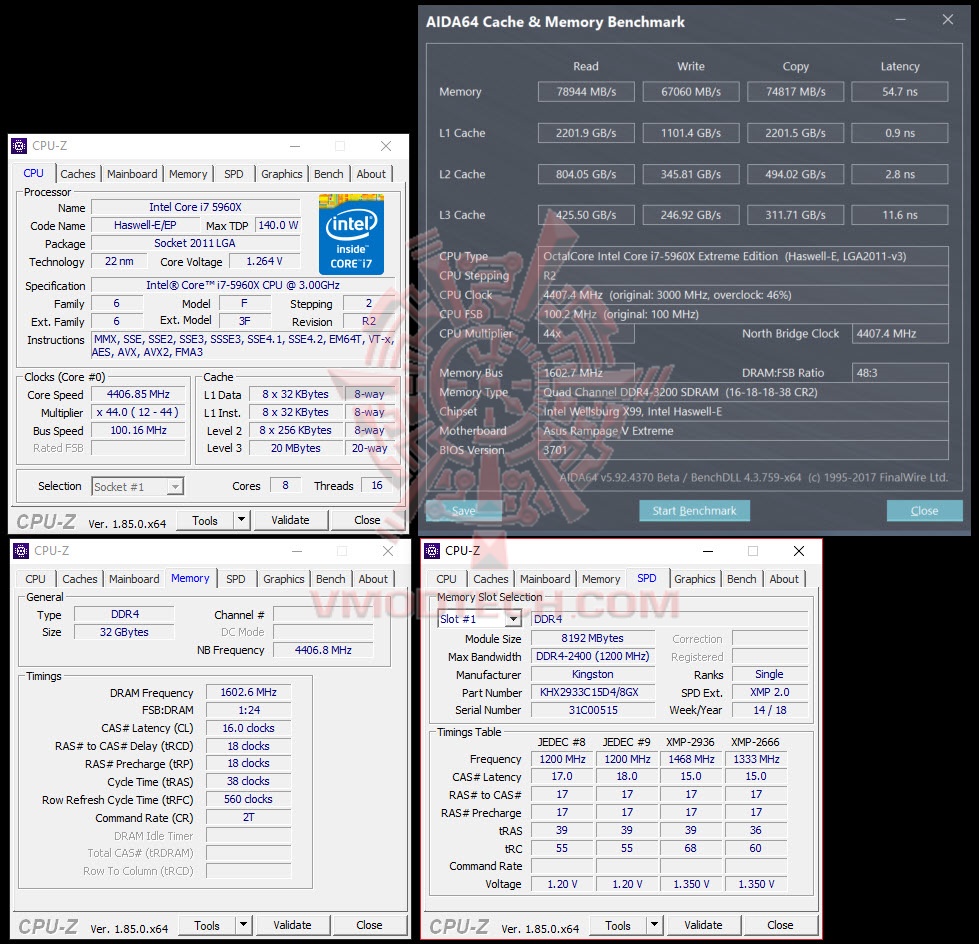Open the Slot #1 memory slot dropdown

pos(479,619)
